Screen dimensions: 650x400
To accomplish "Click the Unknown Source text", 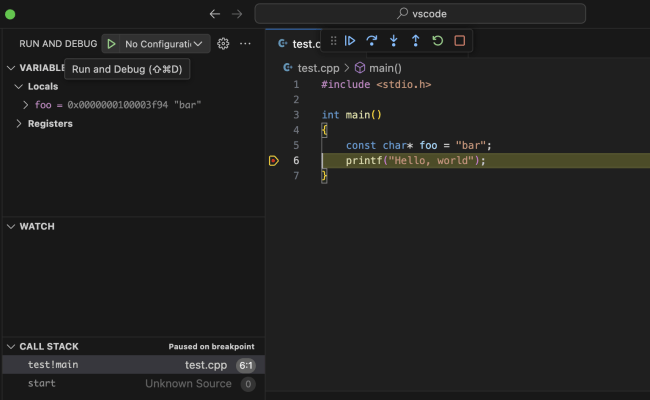I will coord(188,383).
